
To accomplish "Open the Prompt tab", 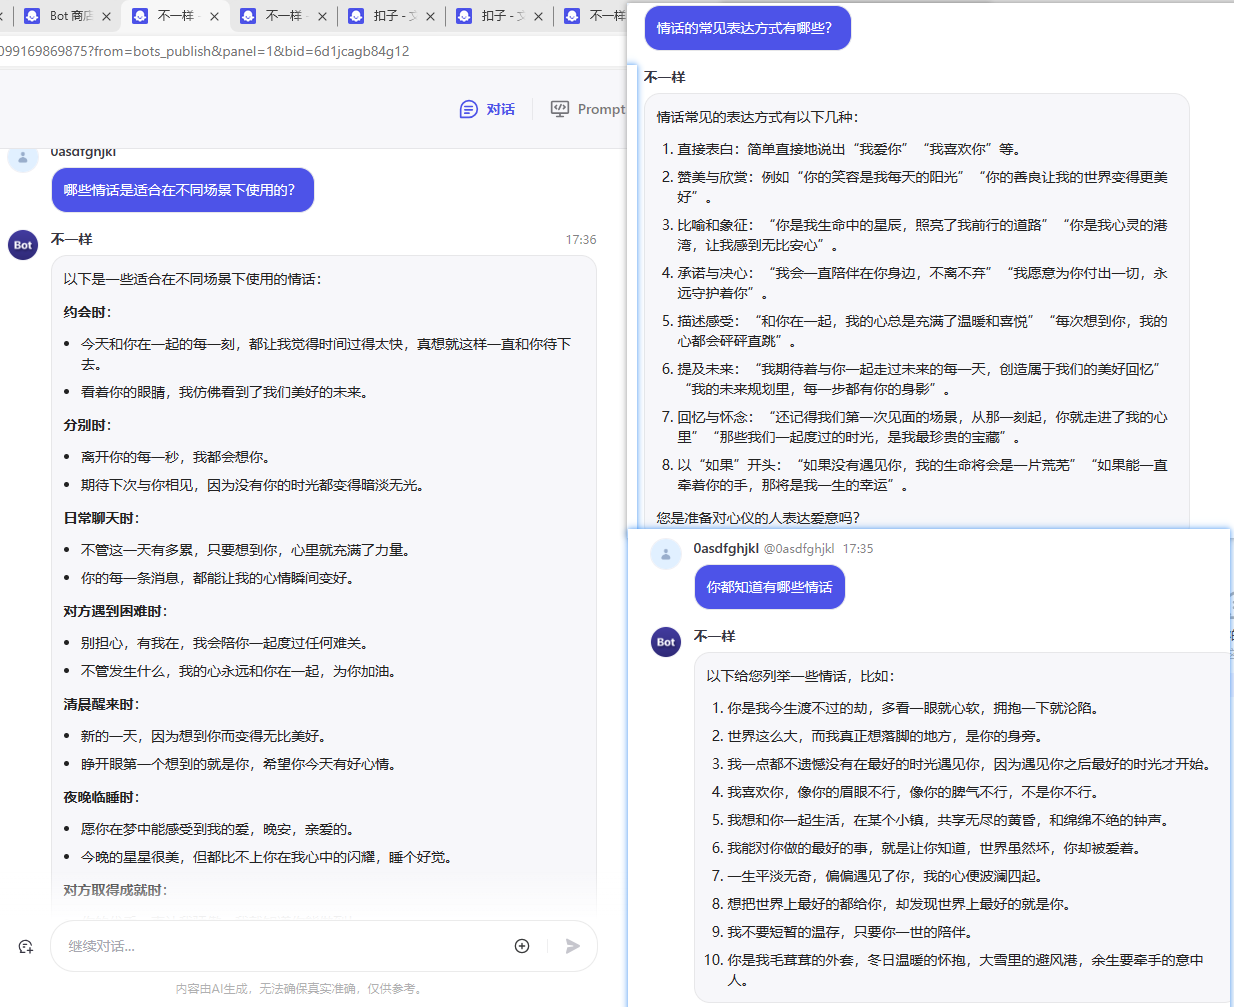I will tap(590, 109).
